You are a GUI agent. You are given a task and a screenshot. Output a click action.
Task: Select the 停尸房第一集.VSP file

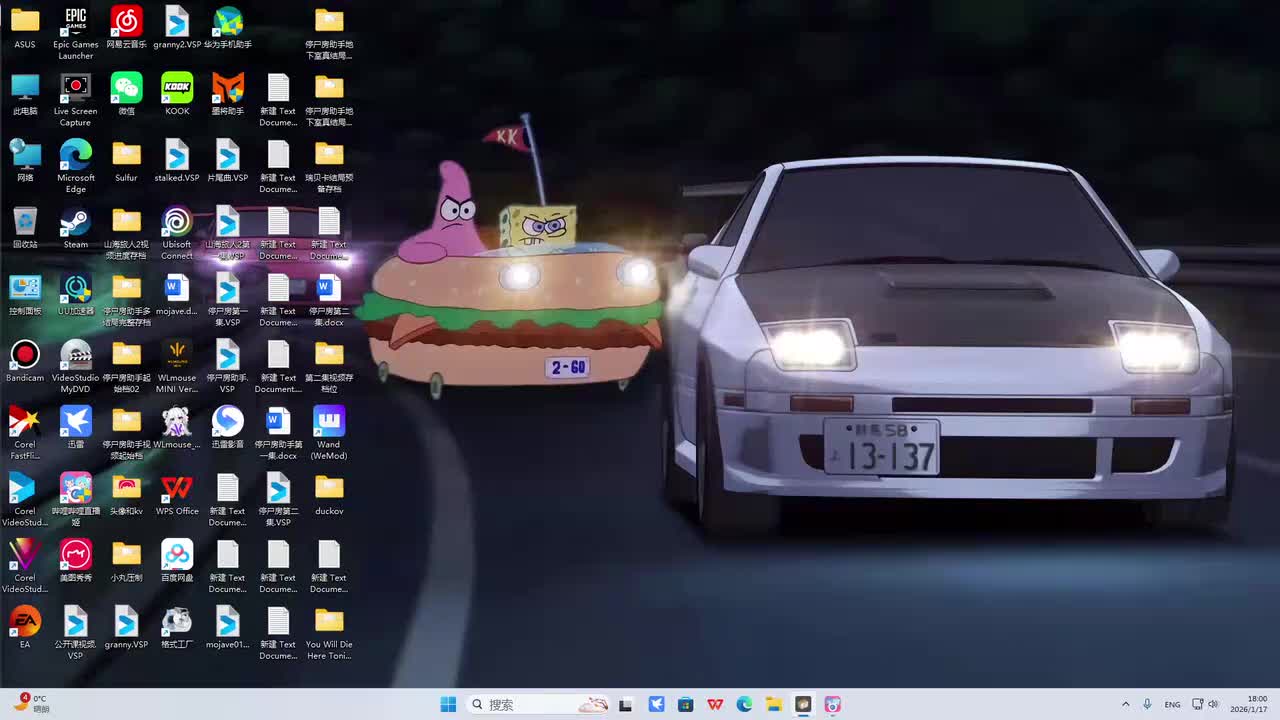tap(228, 300)
